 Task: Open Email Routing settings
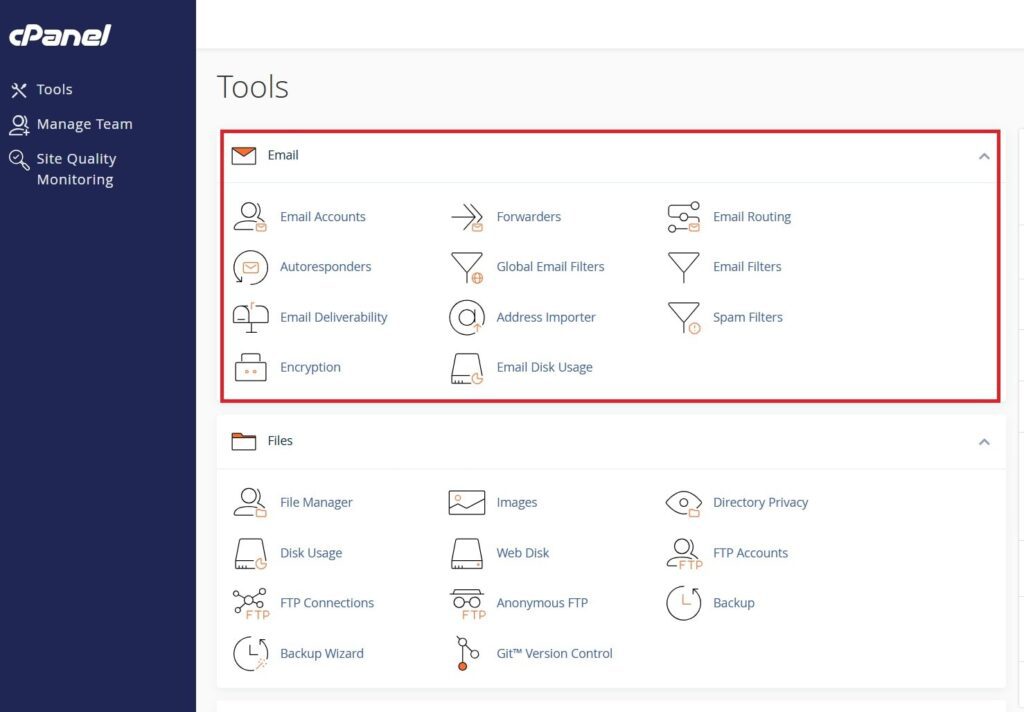pos(751,216)
